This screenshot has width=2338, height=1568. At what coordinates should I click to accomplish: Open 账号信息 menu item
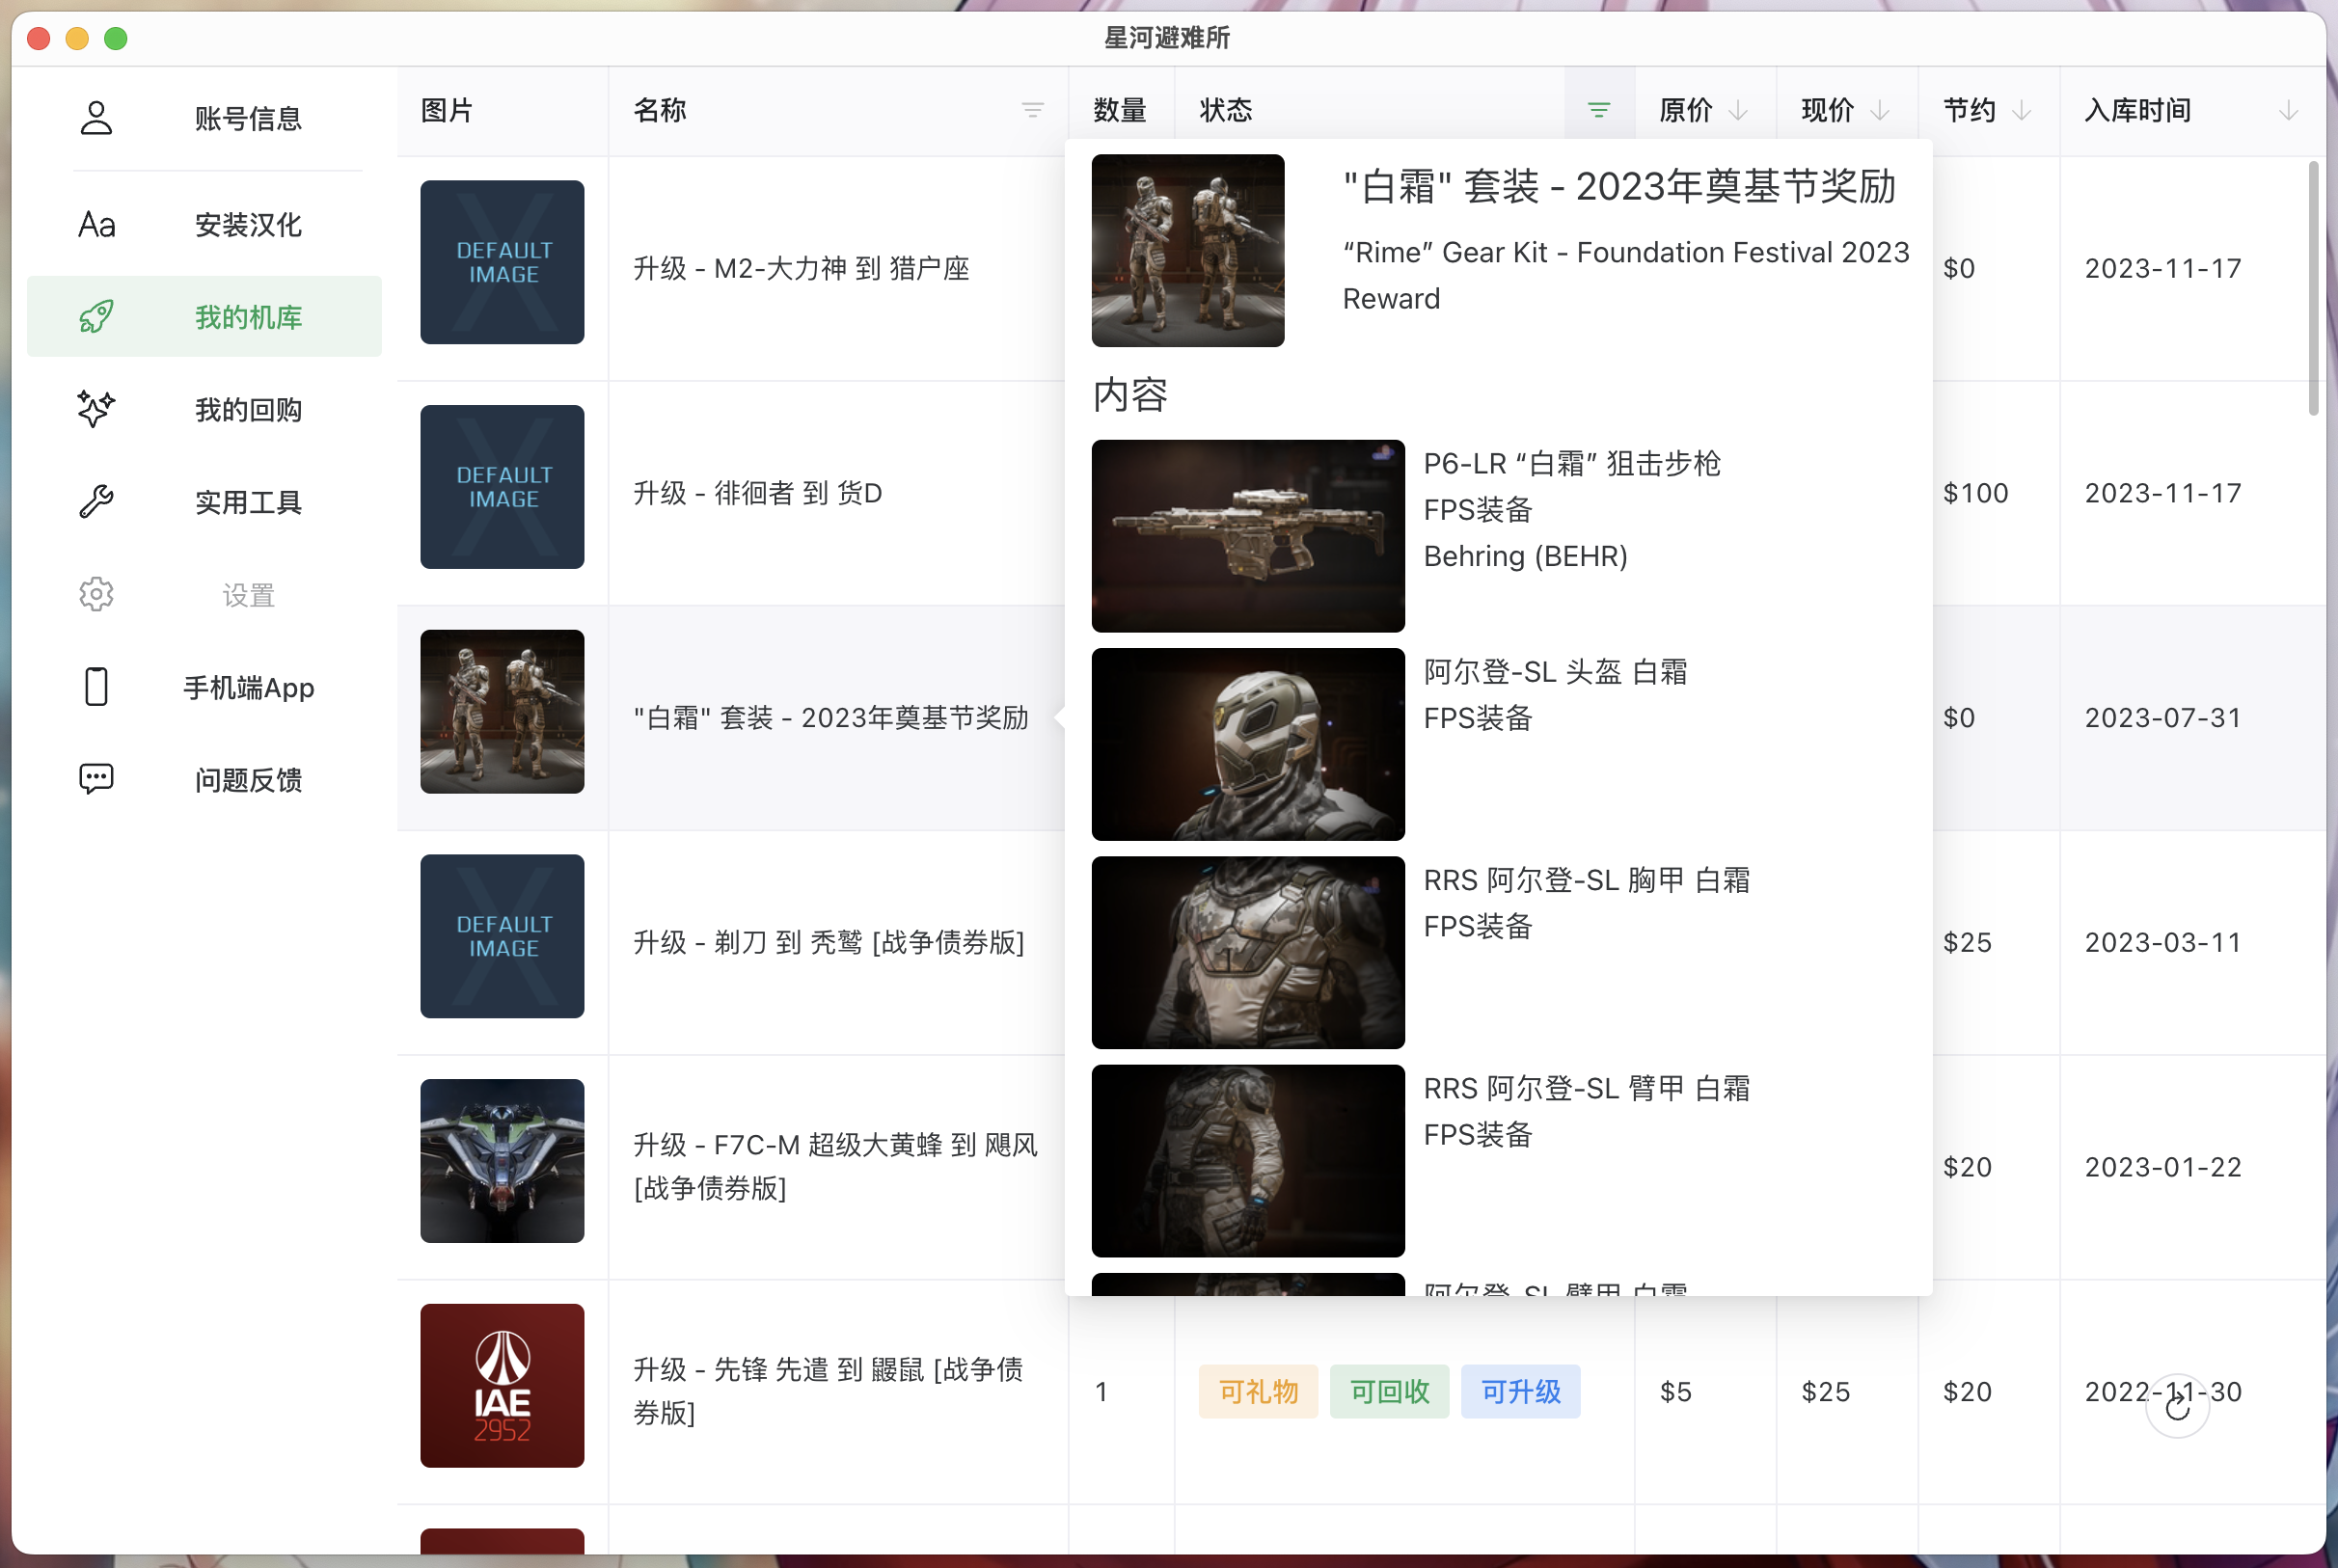click(x=205, y=118)
